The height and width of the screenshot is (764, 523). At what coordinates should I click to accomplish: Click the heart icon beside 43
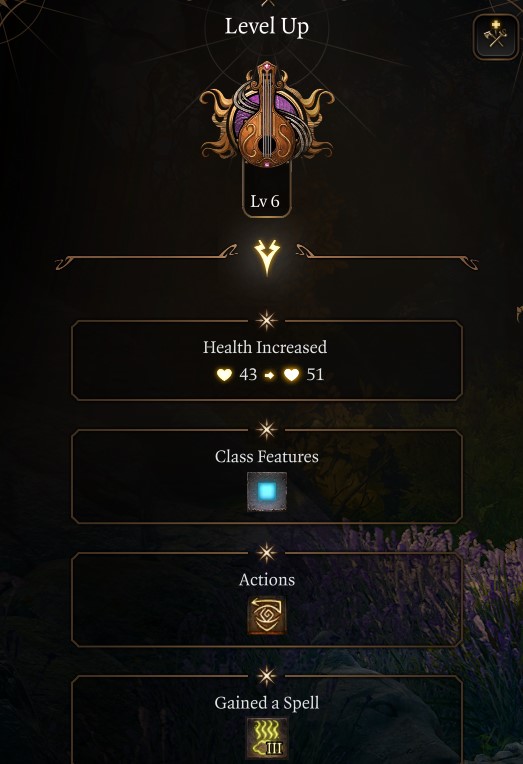224,375
